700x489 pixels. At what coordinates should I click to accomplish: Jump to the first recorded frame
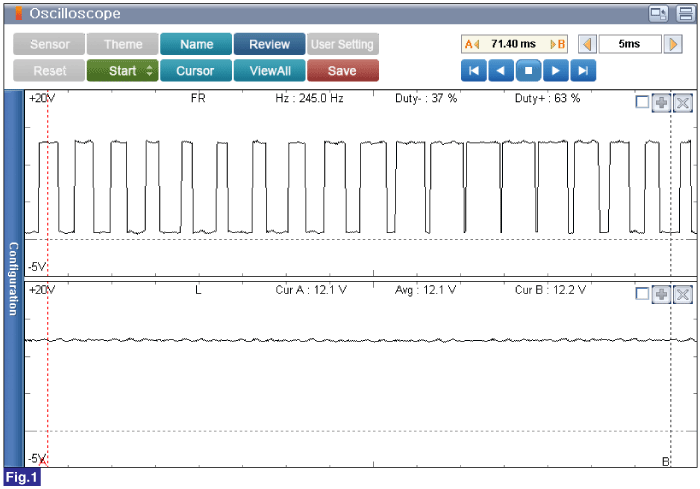(474, 71)
